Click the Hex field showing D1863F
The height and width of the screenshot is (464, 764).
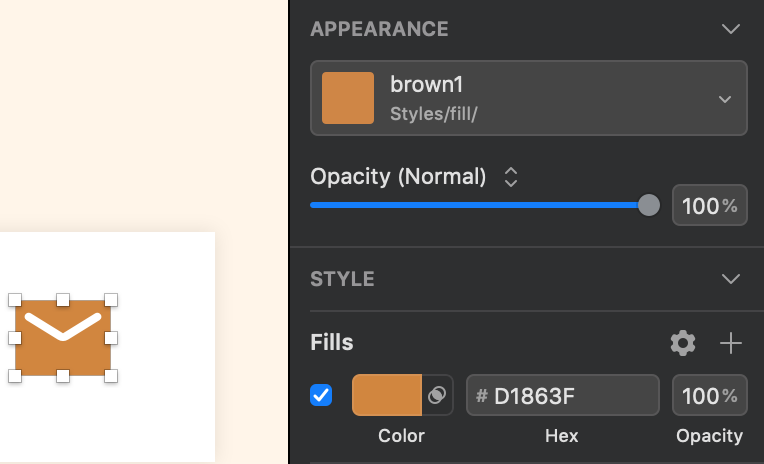(562, 395)
